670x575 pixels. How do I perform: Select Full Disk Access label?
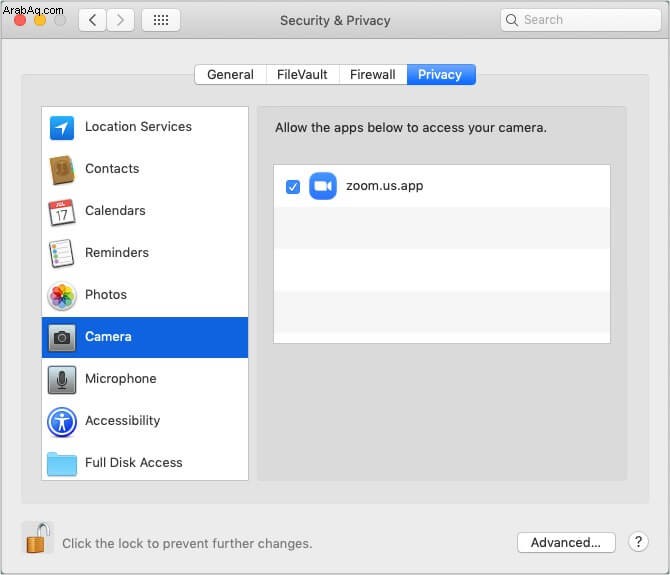(x=134, y=463)
